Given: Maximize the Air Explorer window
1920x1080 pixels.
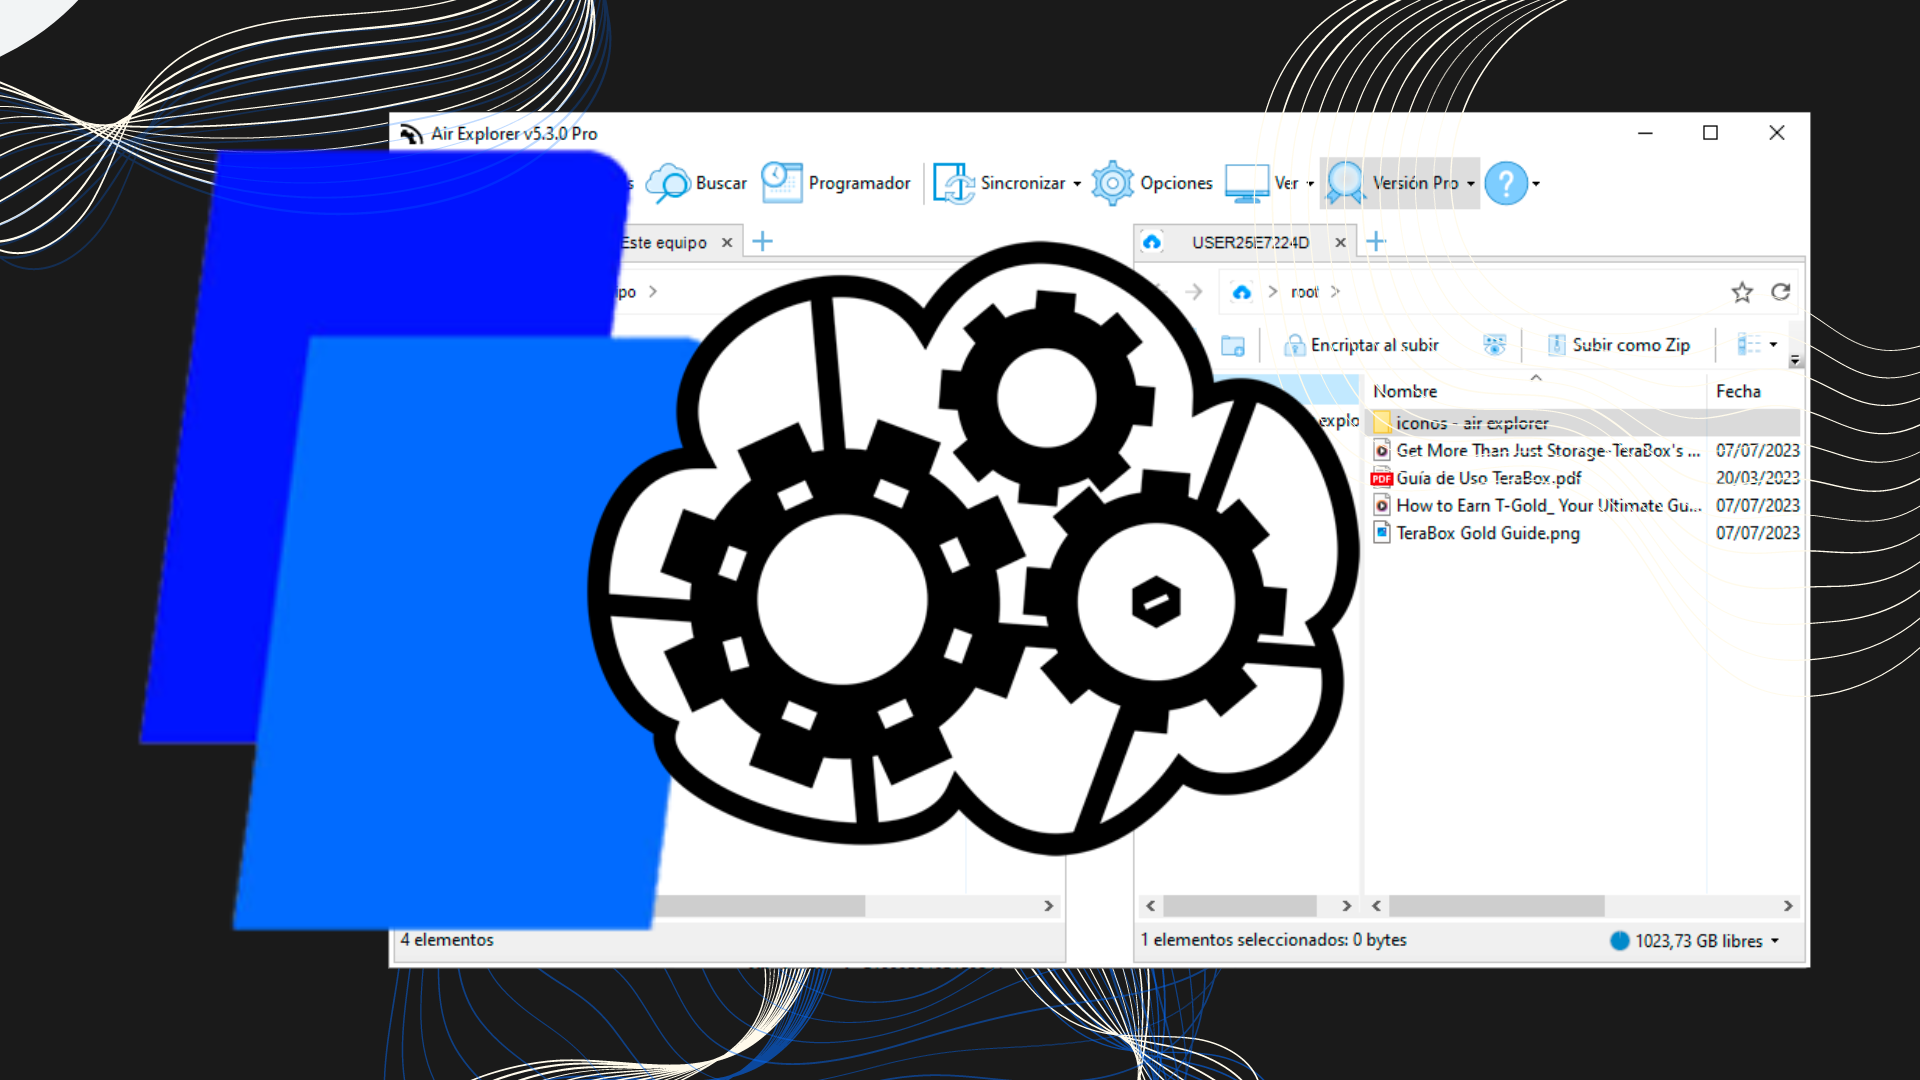Looking at the screenshot, I should [x=1710, y=133].
